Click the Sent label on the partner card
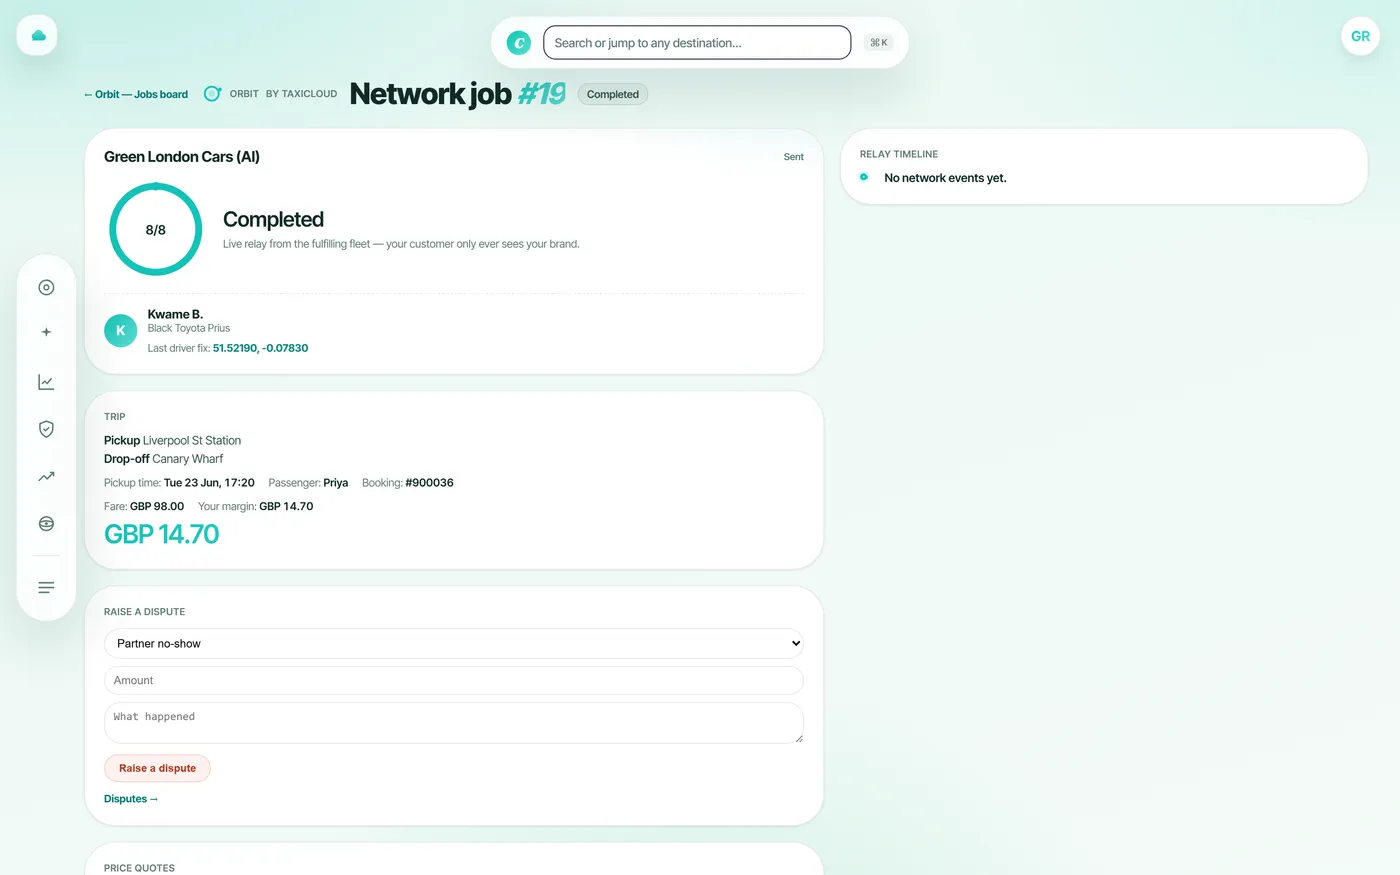1400x875 pixels. click(793, 157)
